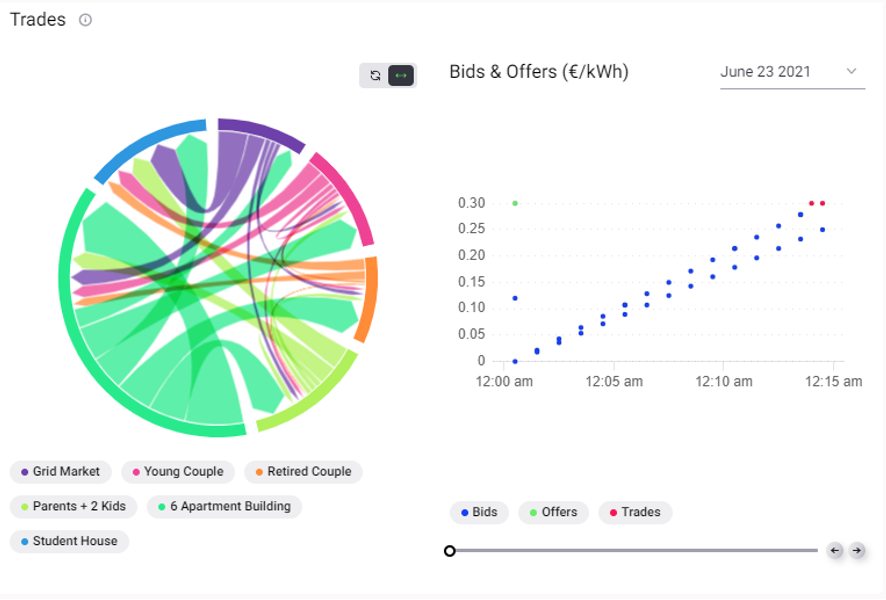Click the forward arrow beside the timeline slider

(x=858, y=550)
